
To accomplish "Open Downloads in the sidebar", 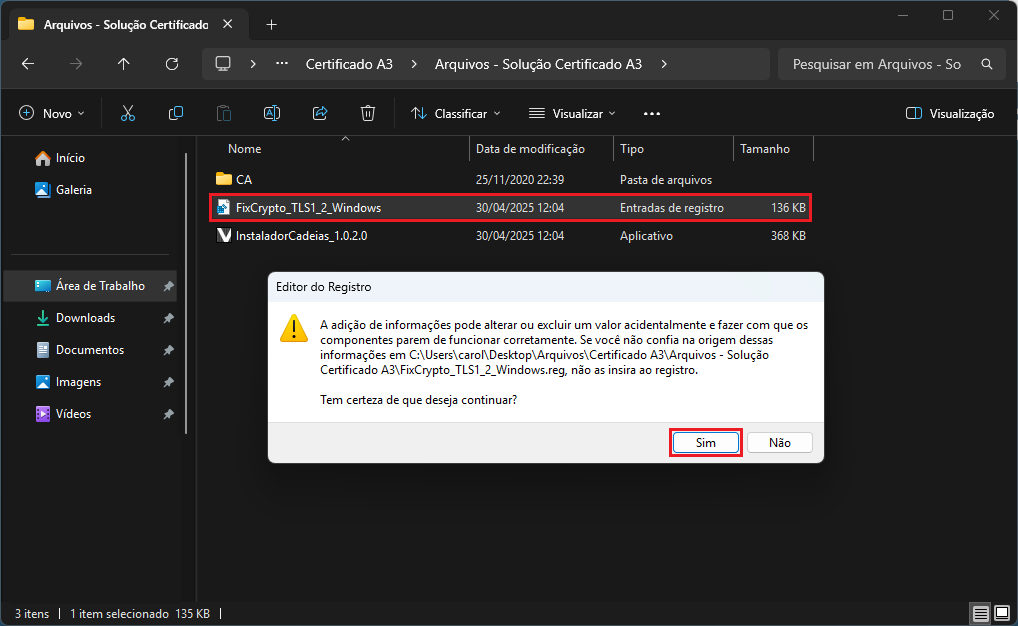I will coord(85,318).
